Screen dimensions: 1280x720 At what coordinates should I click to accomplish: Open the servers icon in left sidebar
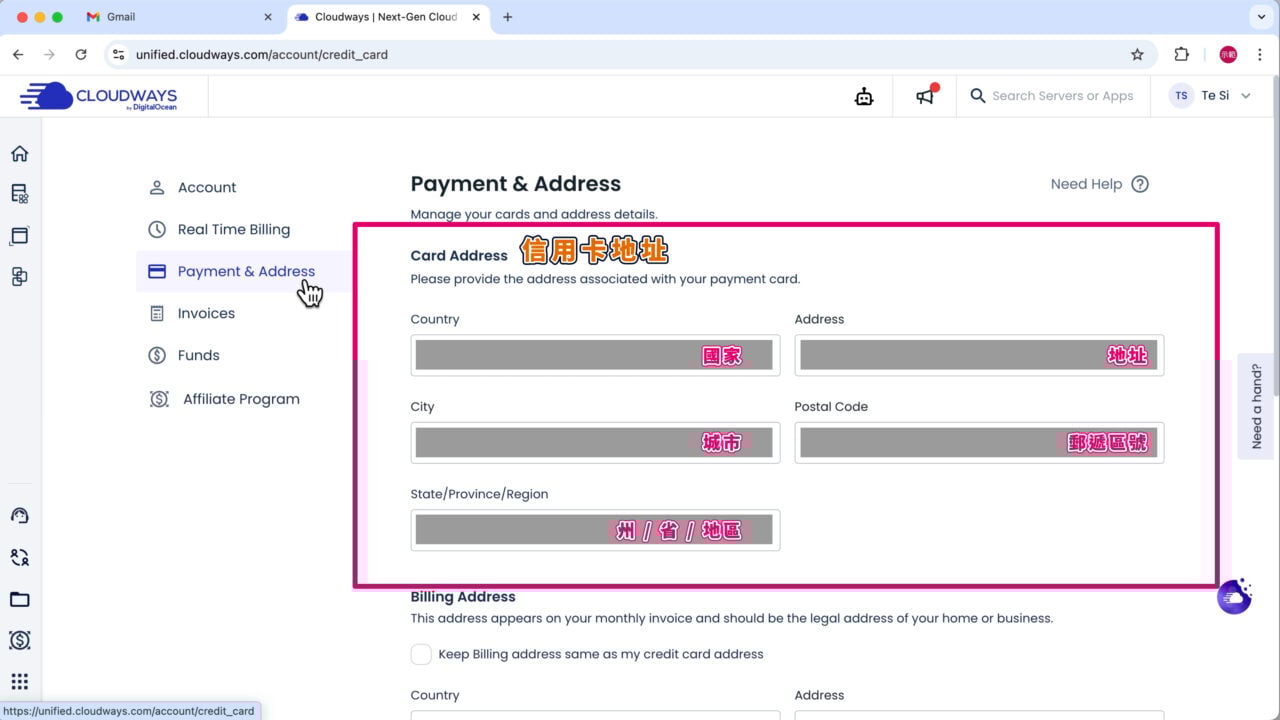(20, 194)
